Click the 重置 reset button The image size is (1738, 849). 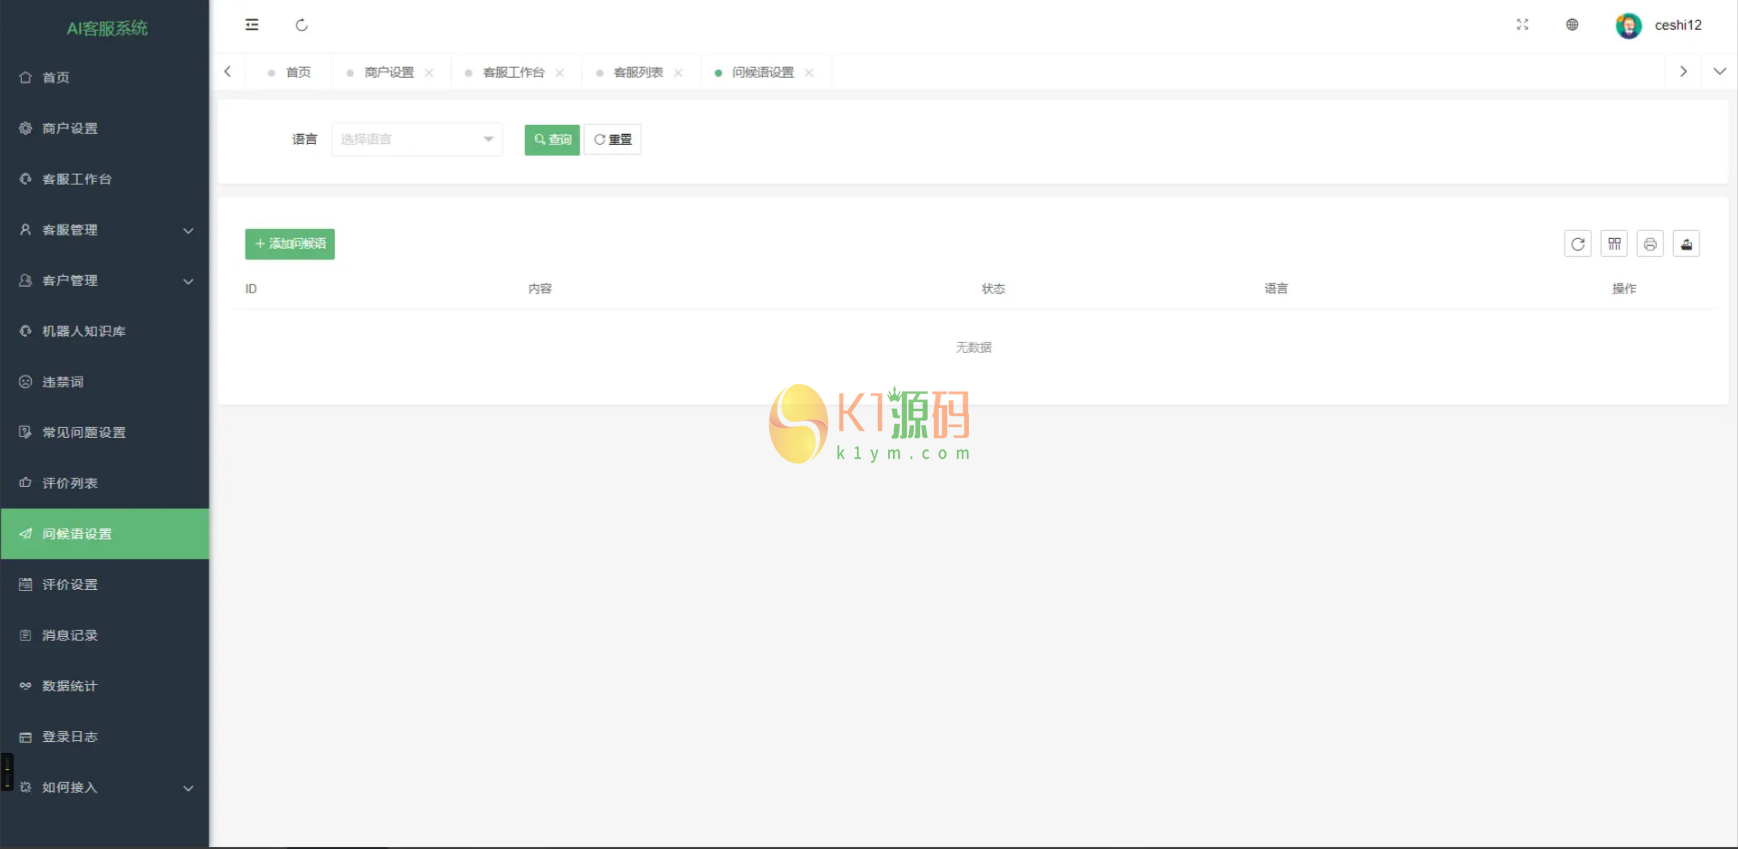613,139
